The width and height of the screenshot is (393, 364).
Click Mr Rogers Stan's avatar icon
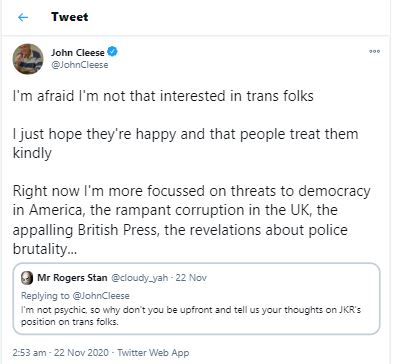click(x=27, y=278)
